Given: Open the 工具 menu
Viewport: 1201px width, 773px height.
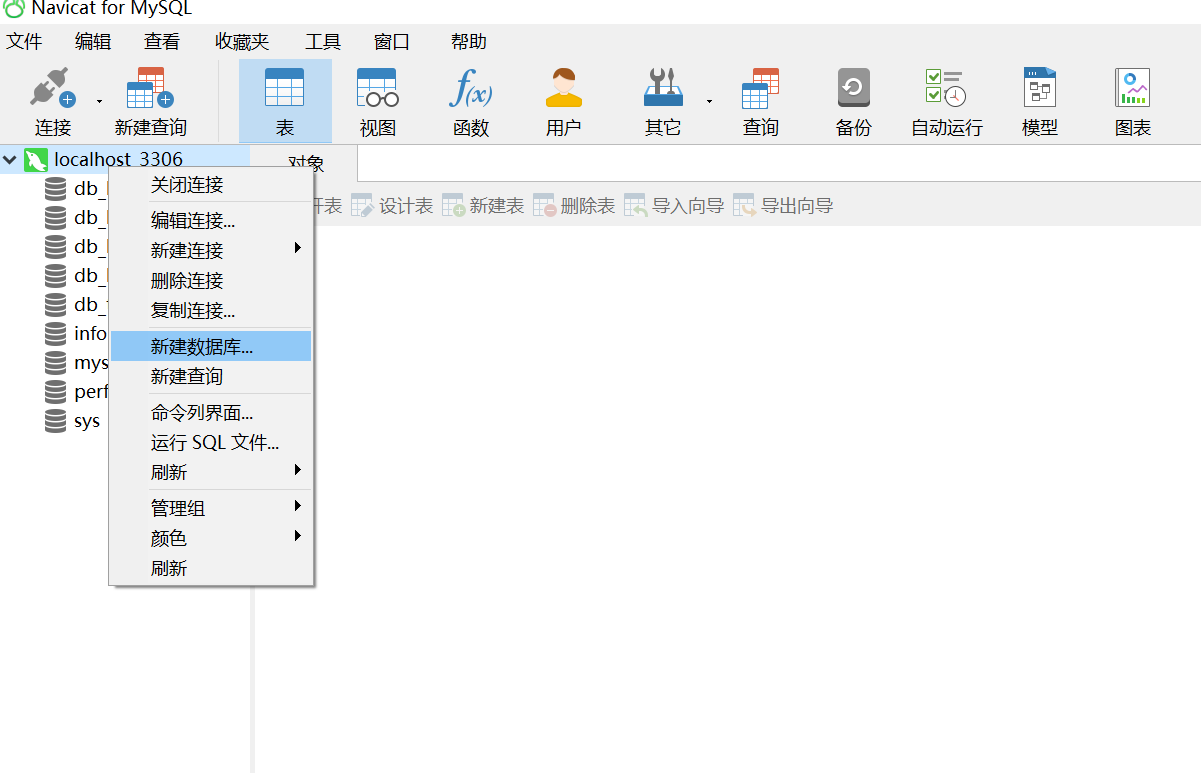Looking at the screenshot, I should tap(323, 42).
